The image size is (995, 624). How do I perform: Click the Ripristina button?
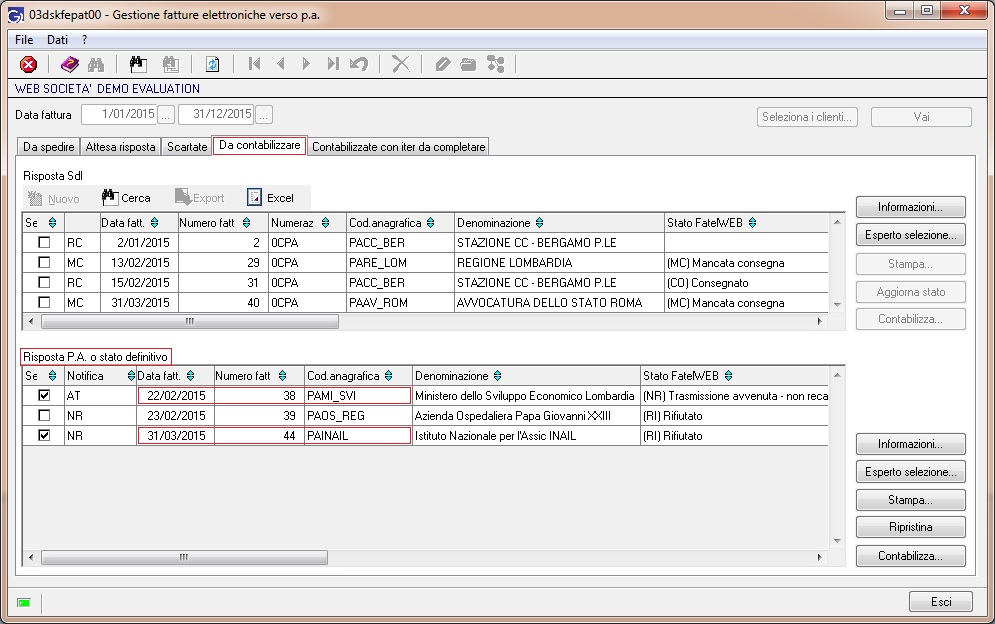[911, 528]
